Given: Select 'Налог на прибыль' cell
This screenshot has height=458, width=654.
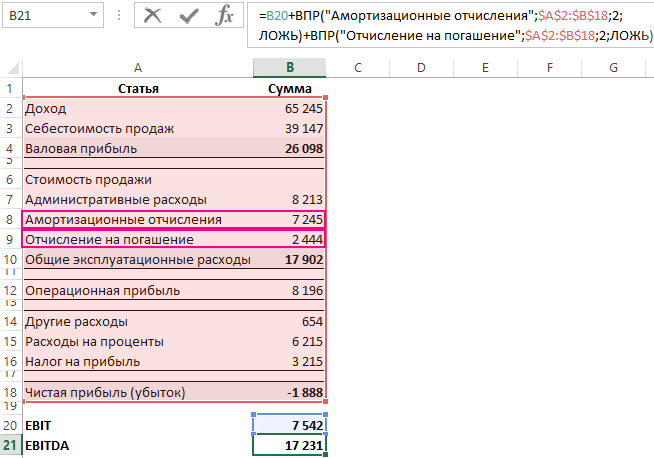Looking at the screenshot, I should pos(138,361).
